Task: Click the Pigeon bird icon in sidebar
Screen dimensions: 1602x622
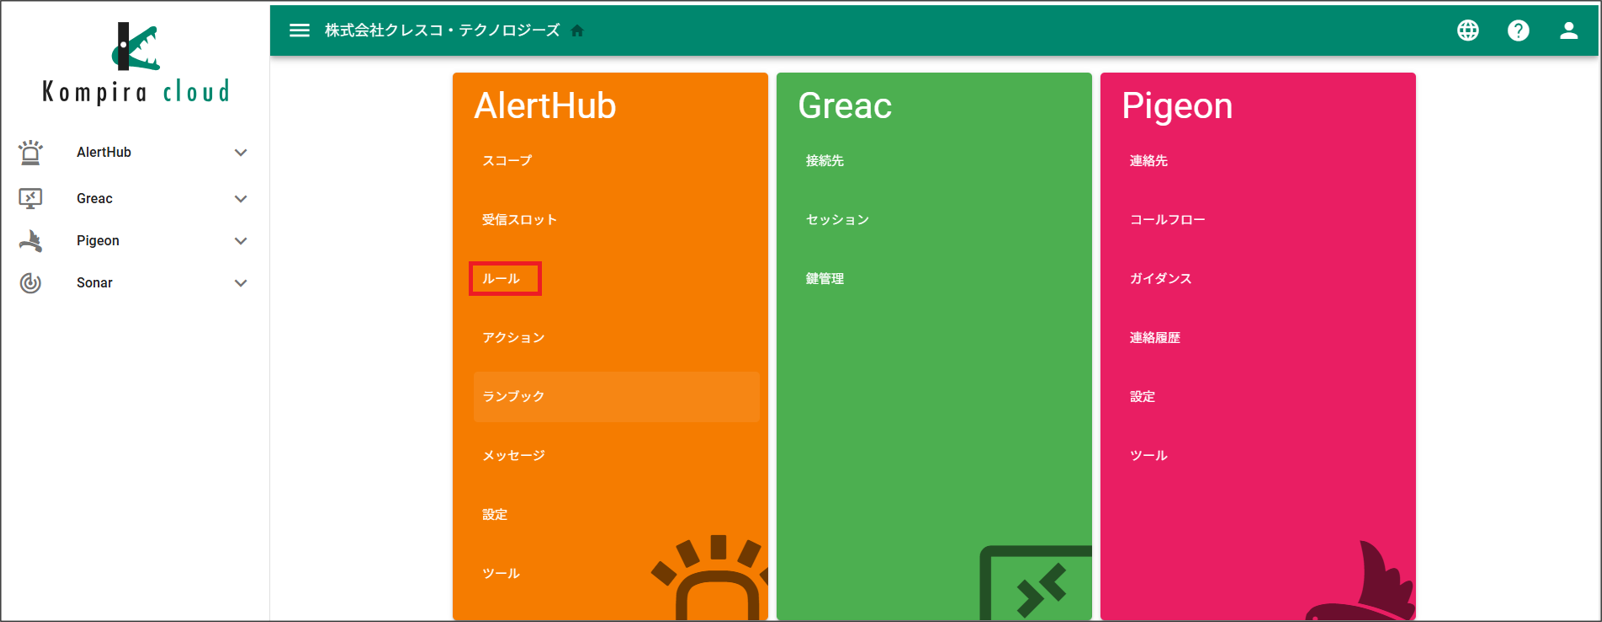Action: [31, 240]
